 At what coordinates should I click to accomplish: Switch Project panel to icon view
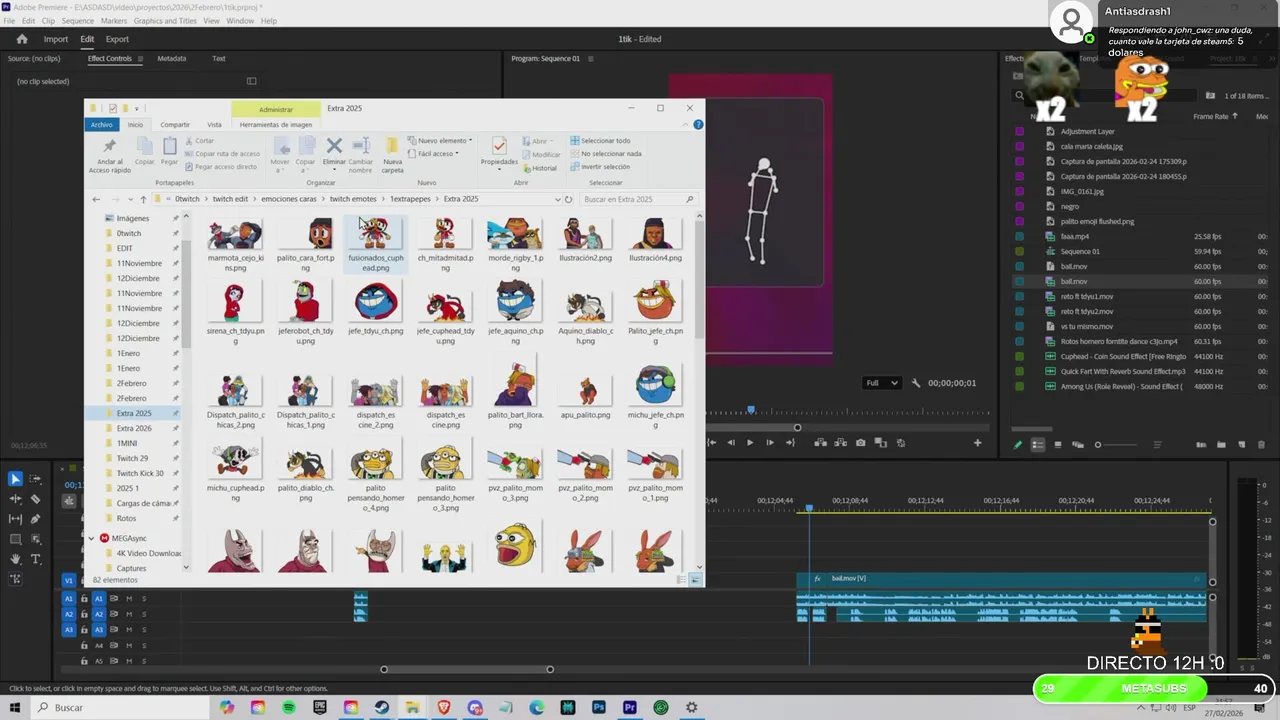[1057, 445]
